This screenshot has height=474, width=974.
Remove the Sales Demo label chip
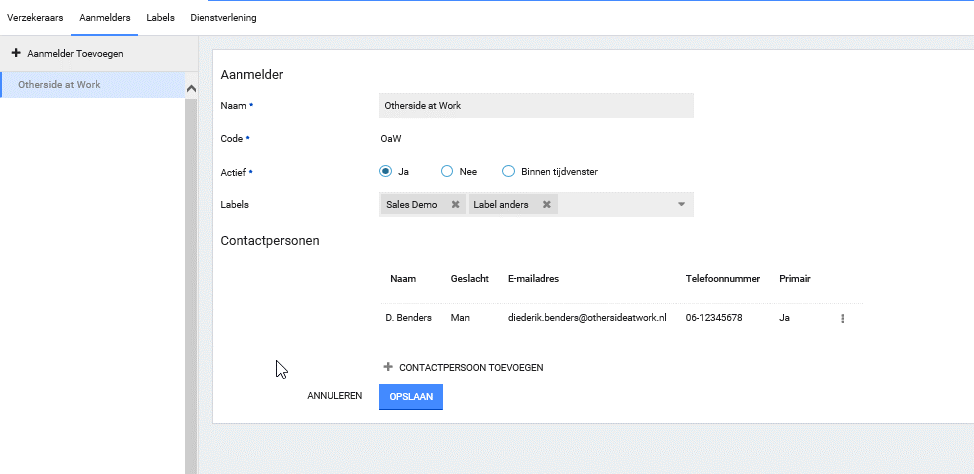455,205
